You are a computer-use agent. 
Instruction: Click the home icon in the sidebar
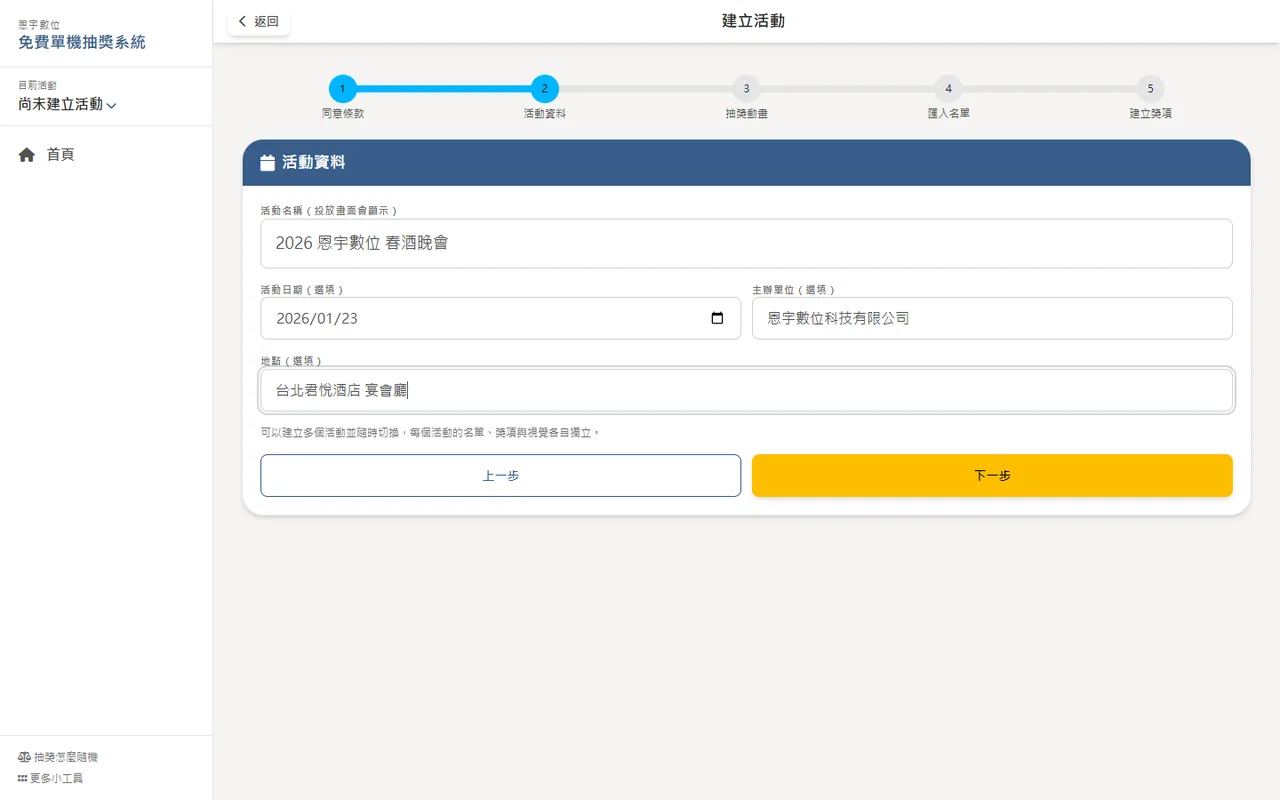(x=27, y=155)
